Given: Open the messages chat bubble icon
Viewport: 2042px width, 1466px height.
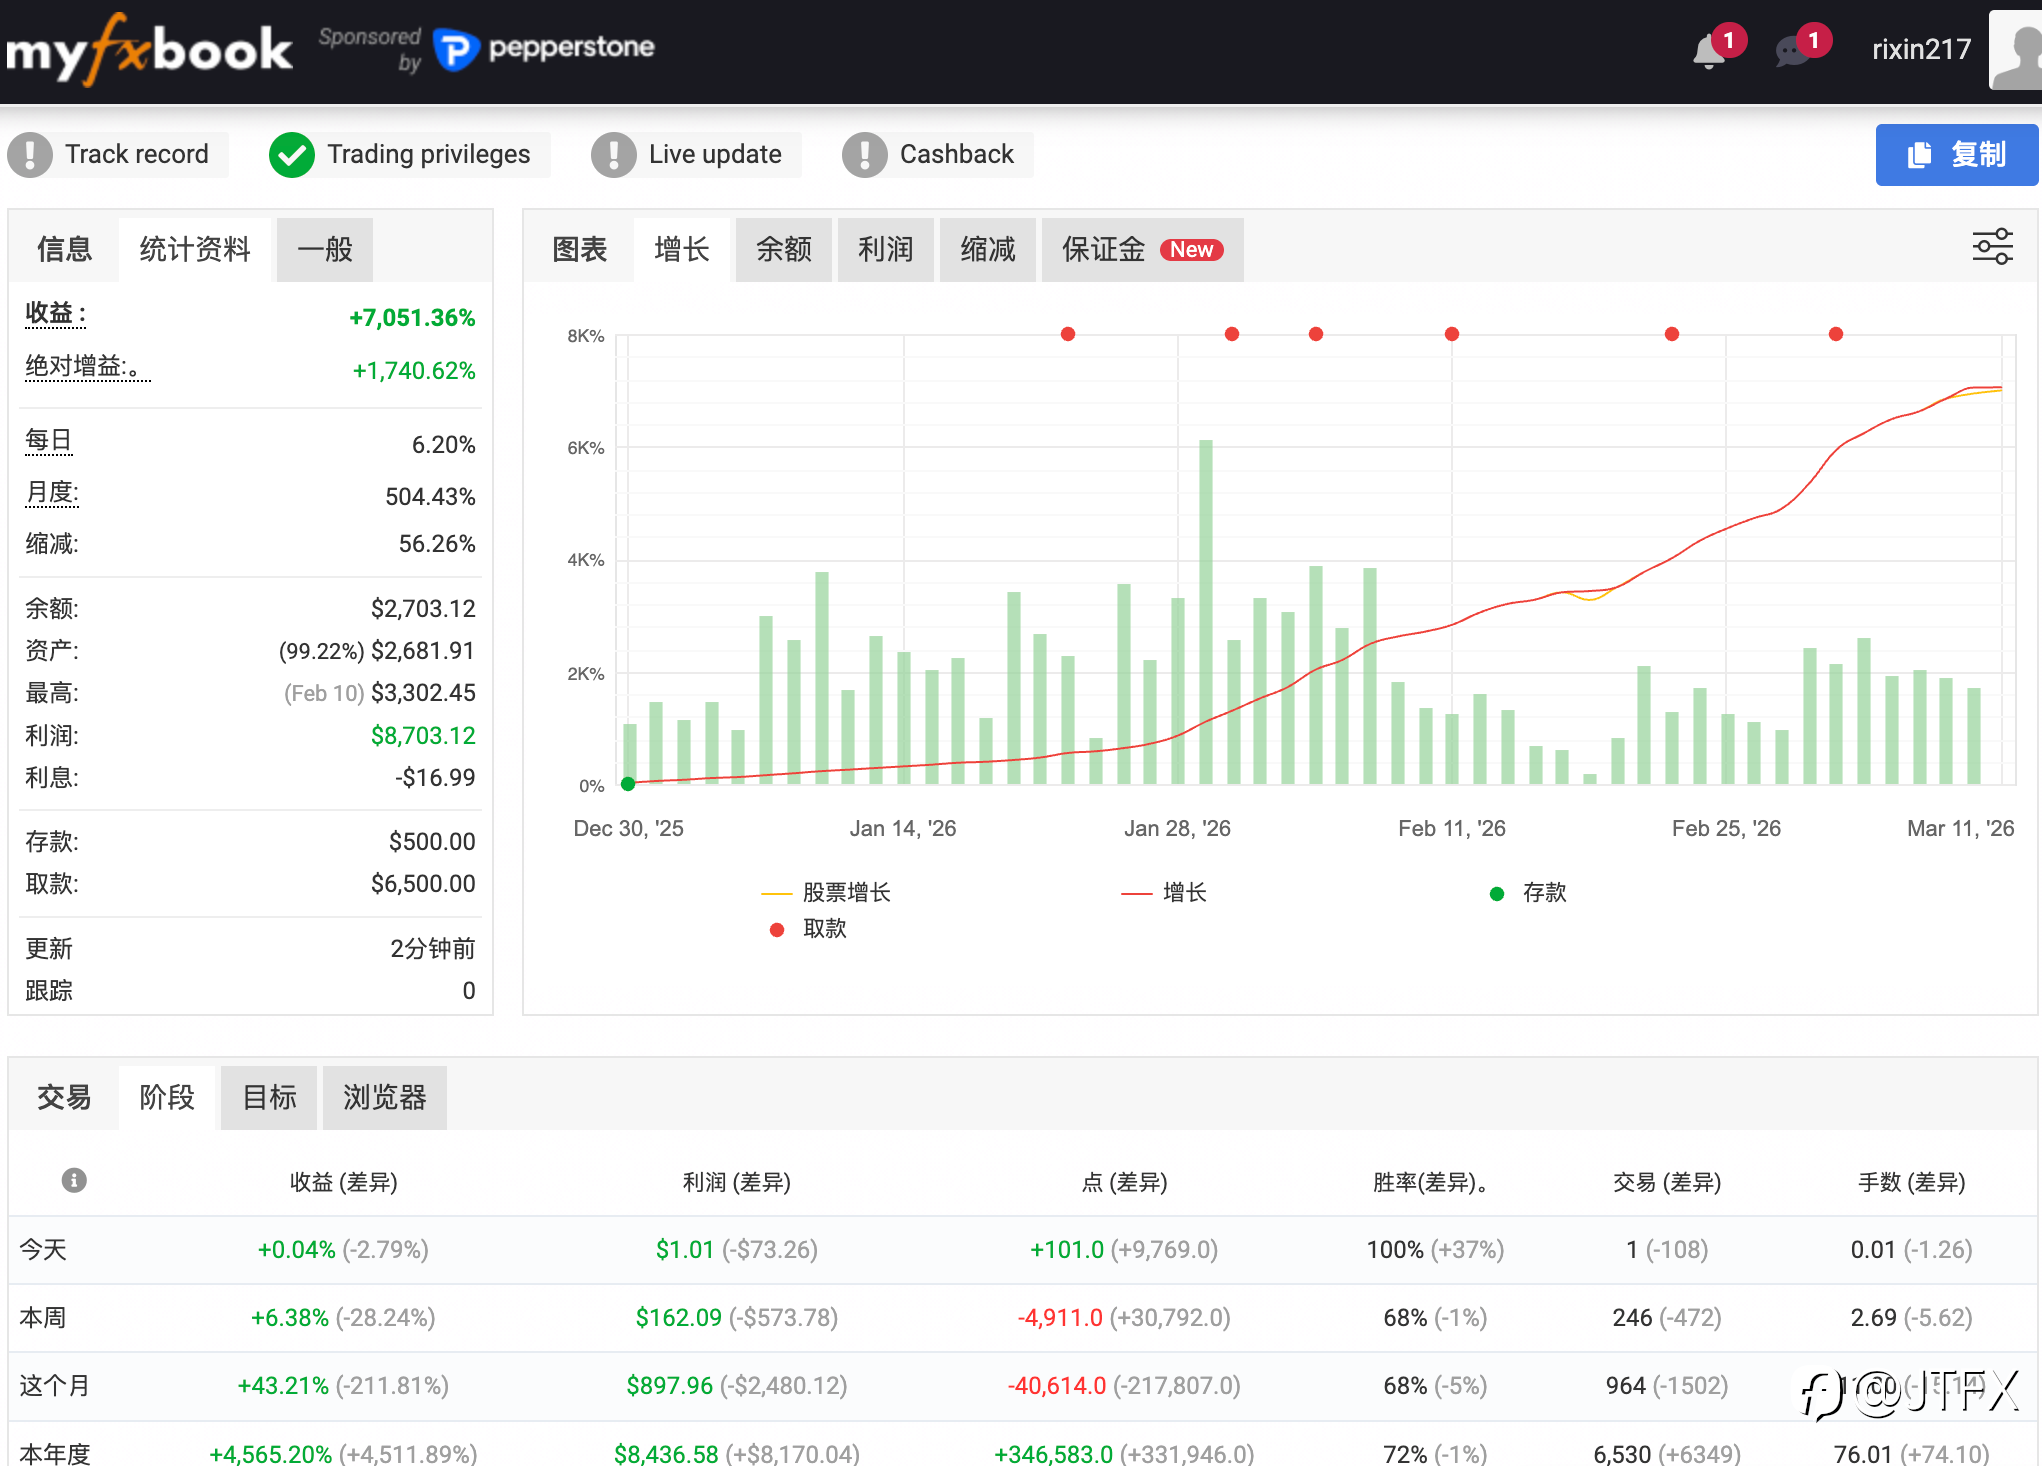Looking at the screenshot, I should coord(1793,51).
